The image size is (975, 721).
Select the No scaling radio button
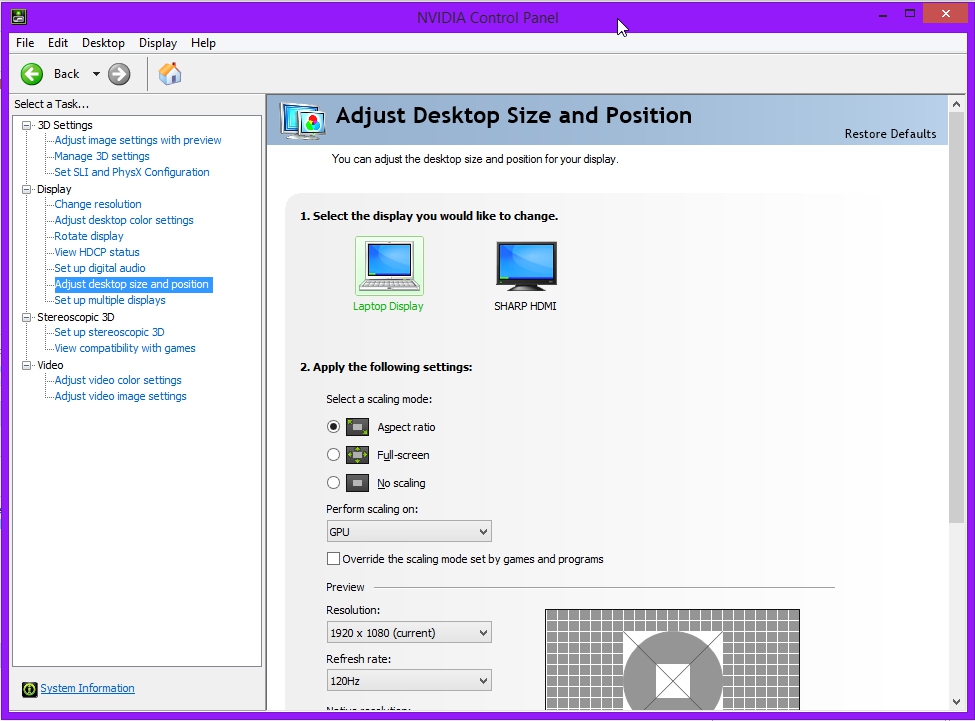333,483
